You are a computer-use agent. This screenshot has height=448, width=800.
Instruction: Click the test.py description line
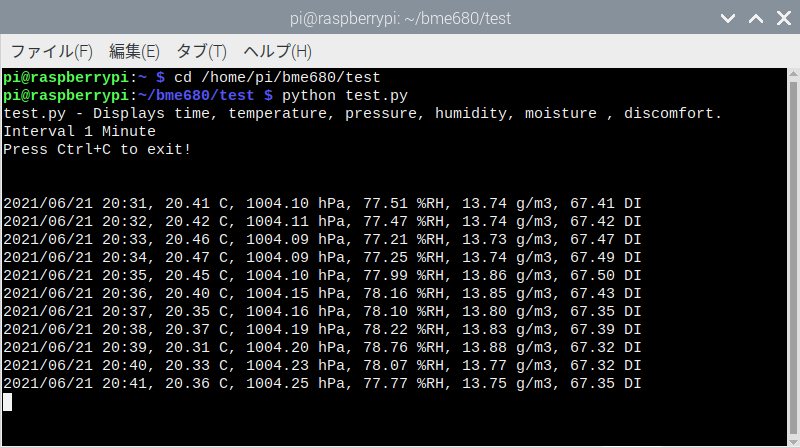(362, 113)
